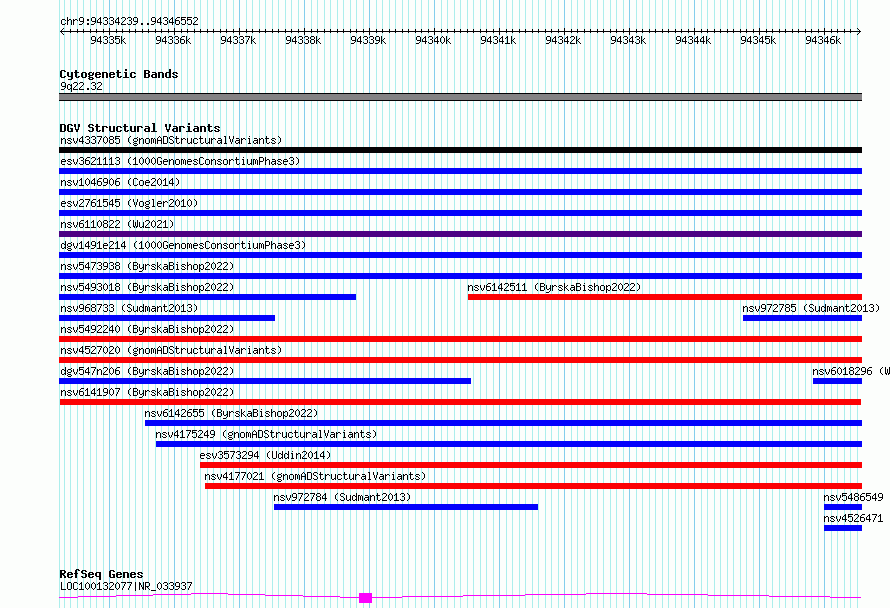This screenshot has width=890, height=608.
Task: Click the RefSeq Genes track title
Action: tap(101, 574)
